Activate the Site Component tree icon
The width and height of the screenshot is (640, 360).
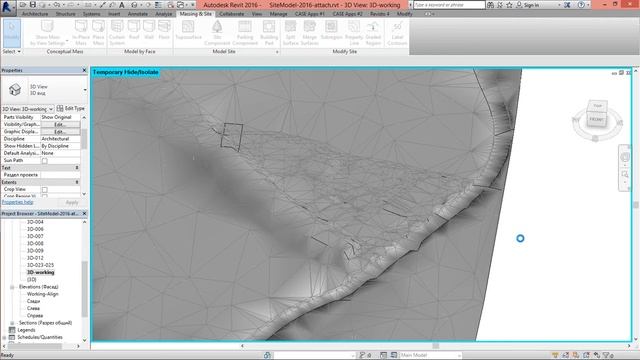tap(217, 27)
